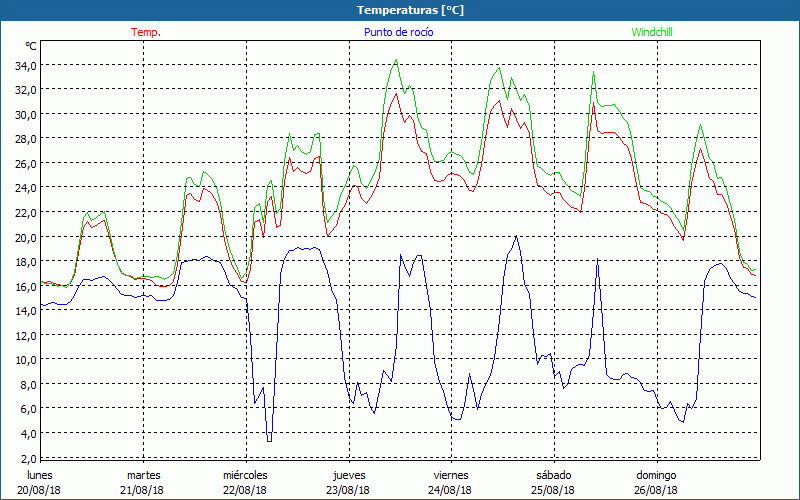Viewport: 800px width, 500px height.
Task: Click the 22,0 y-axis value
Action: click(x=25, y=213)
